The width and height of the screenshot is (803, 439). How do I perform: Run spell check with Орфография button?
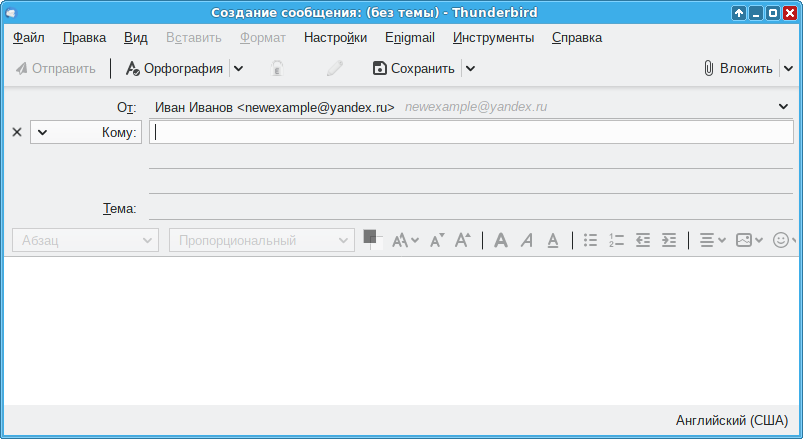tap(174, 69)
